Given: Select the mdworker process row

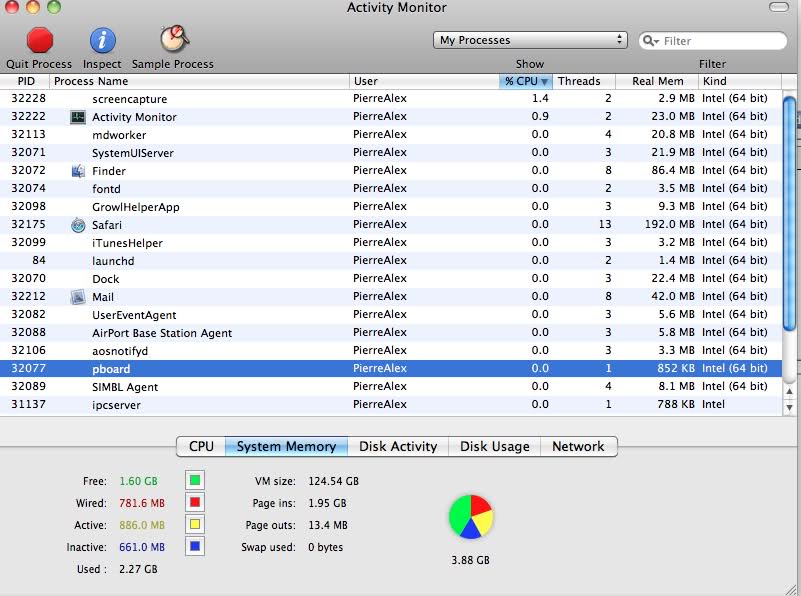Looking at the screenshot, I should (391, 135).
